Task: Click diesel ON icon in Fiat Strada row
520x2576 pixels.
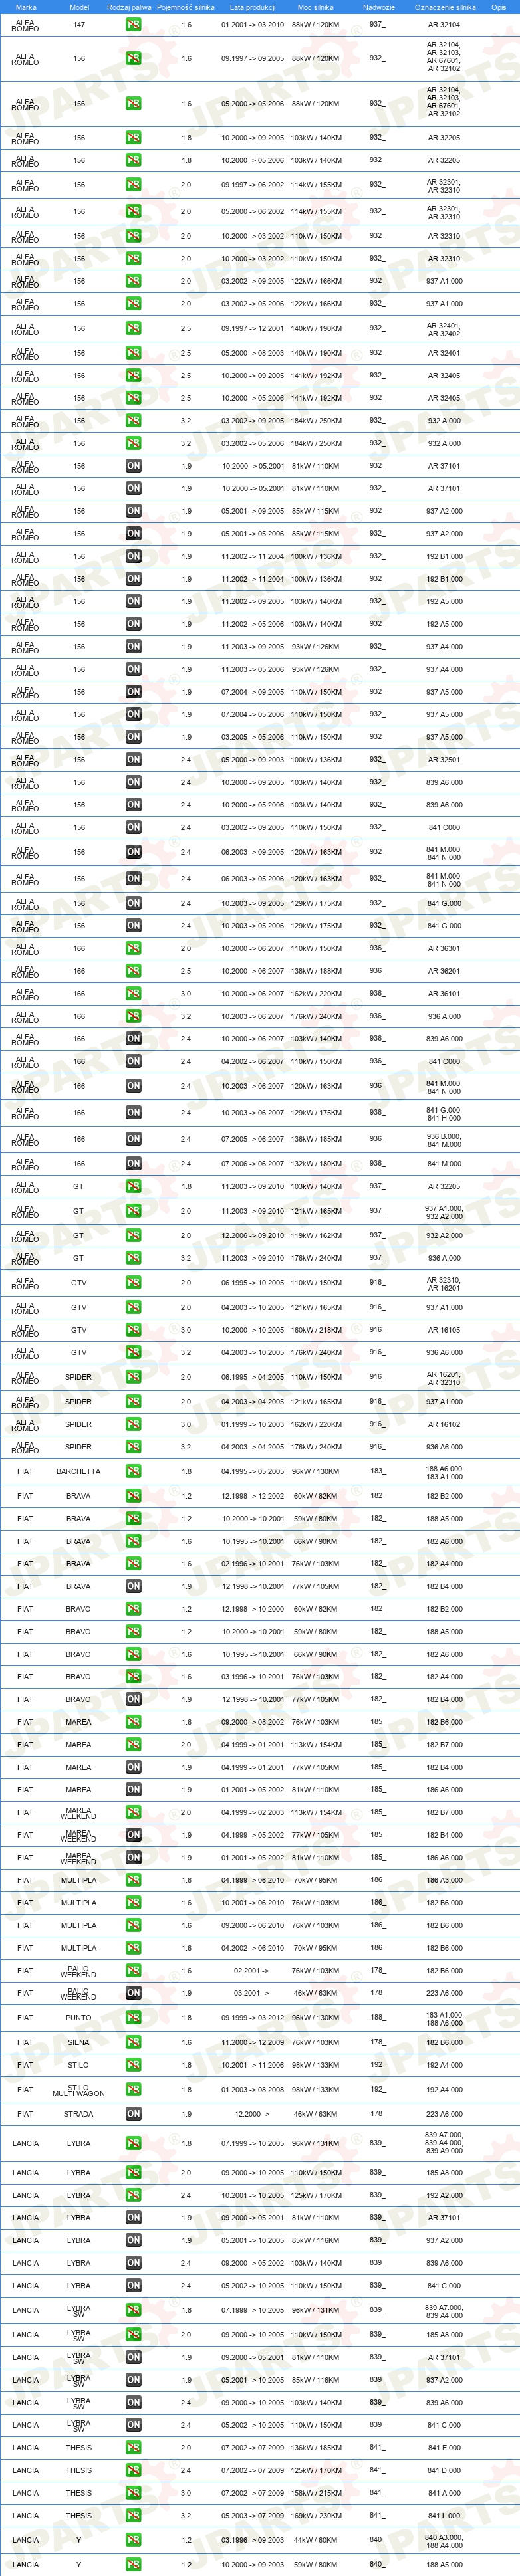Action: (x=133, y=2114)
